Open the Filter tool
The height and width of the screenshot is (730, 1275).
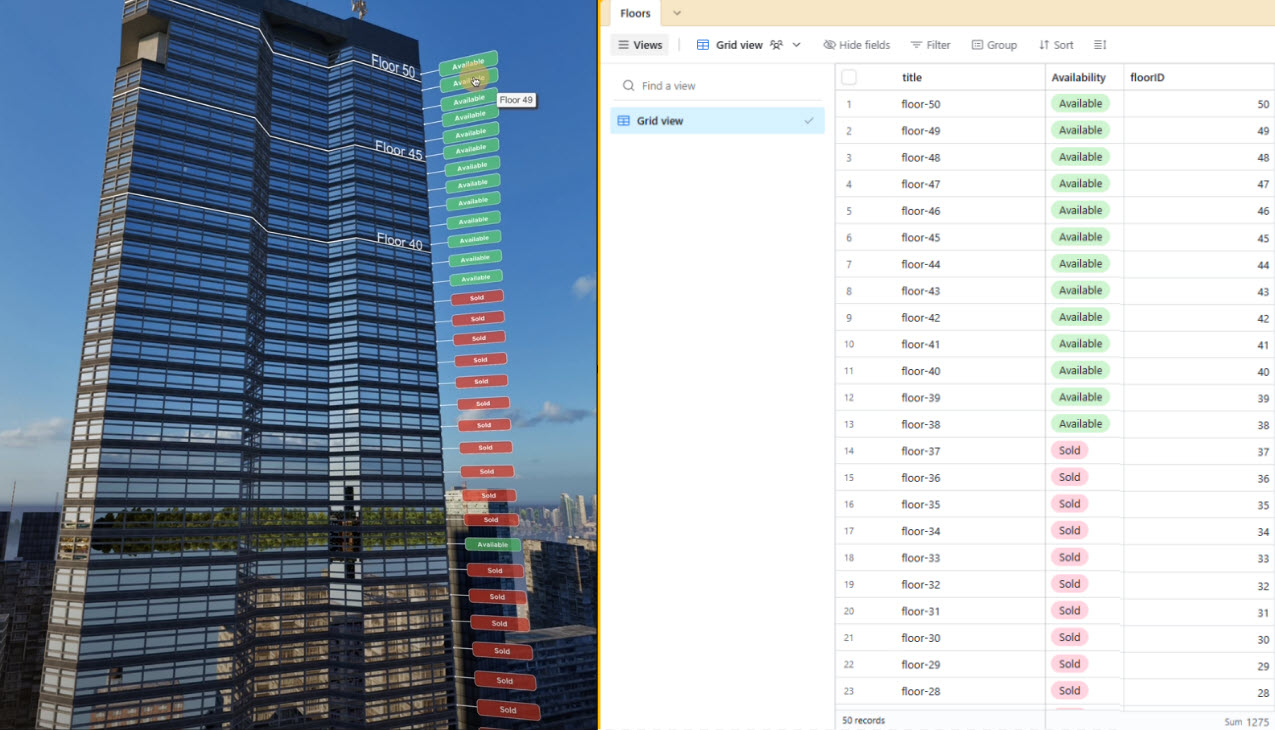tap(930, 45)
